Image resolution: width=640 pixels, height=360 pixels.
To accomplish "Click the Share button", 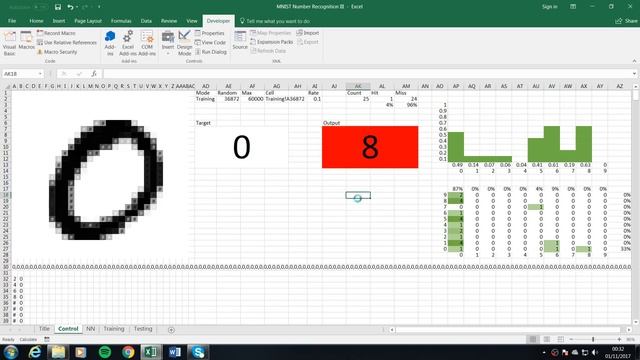I will (x=626, y=21).
